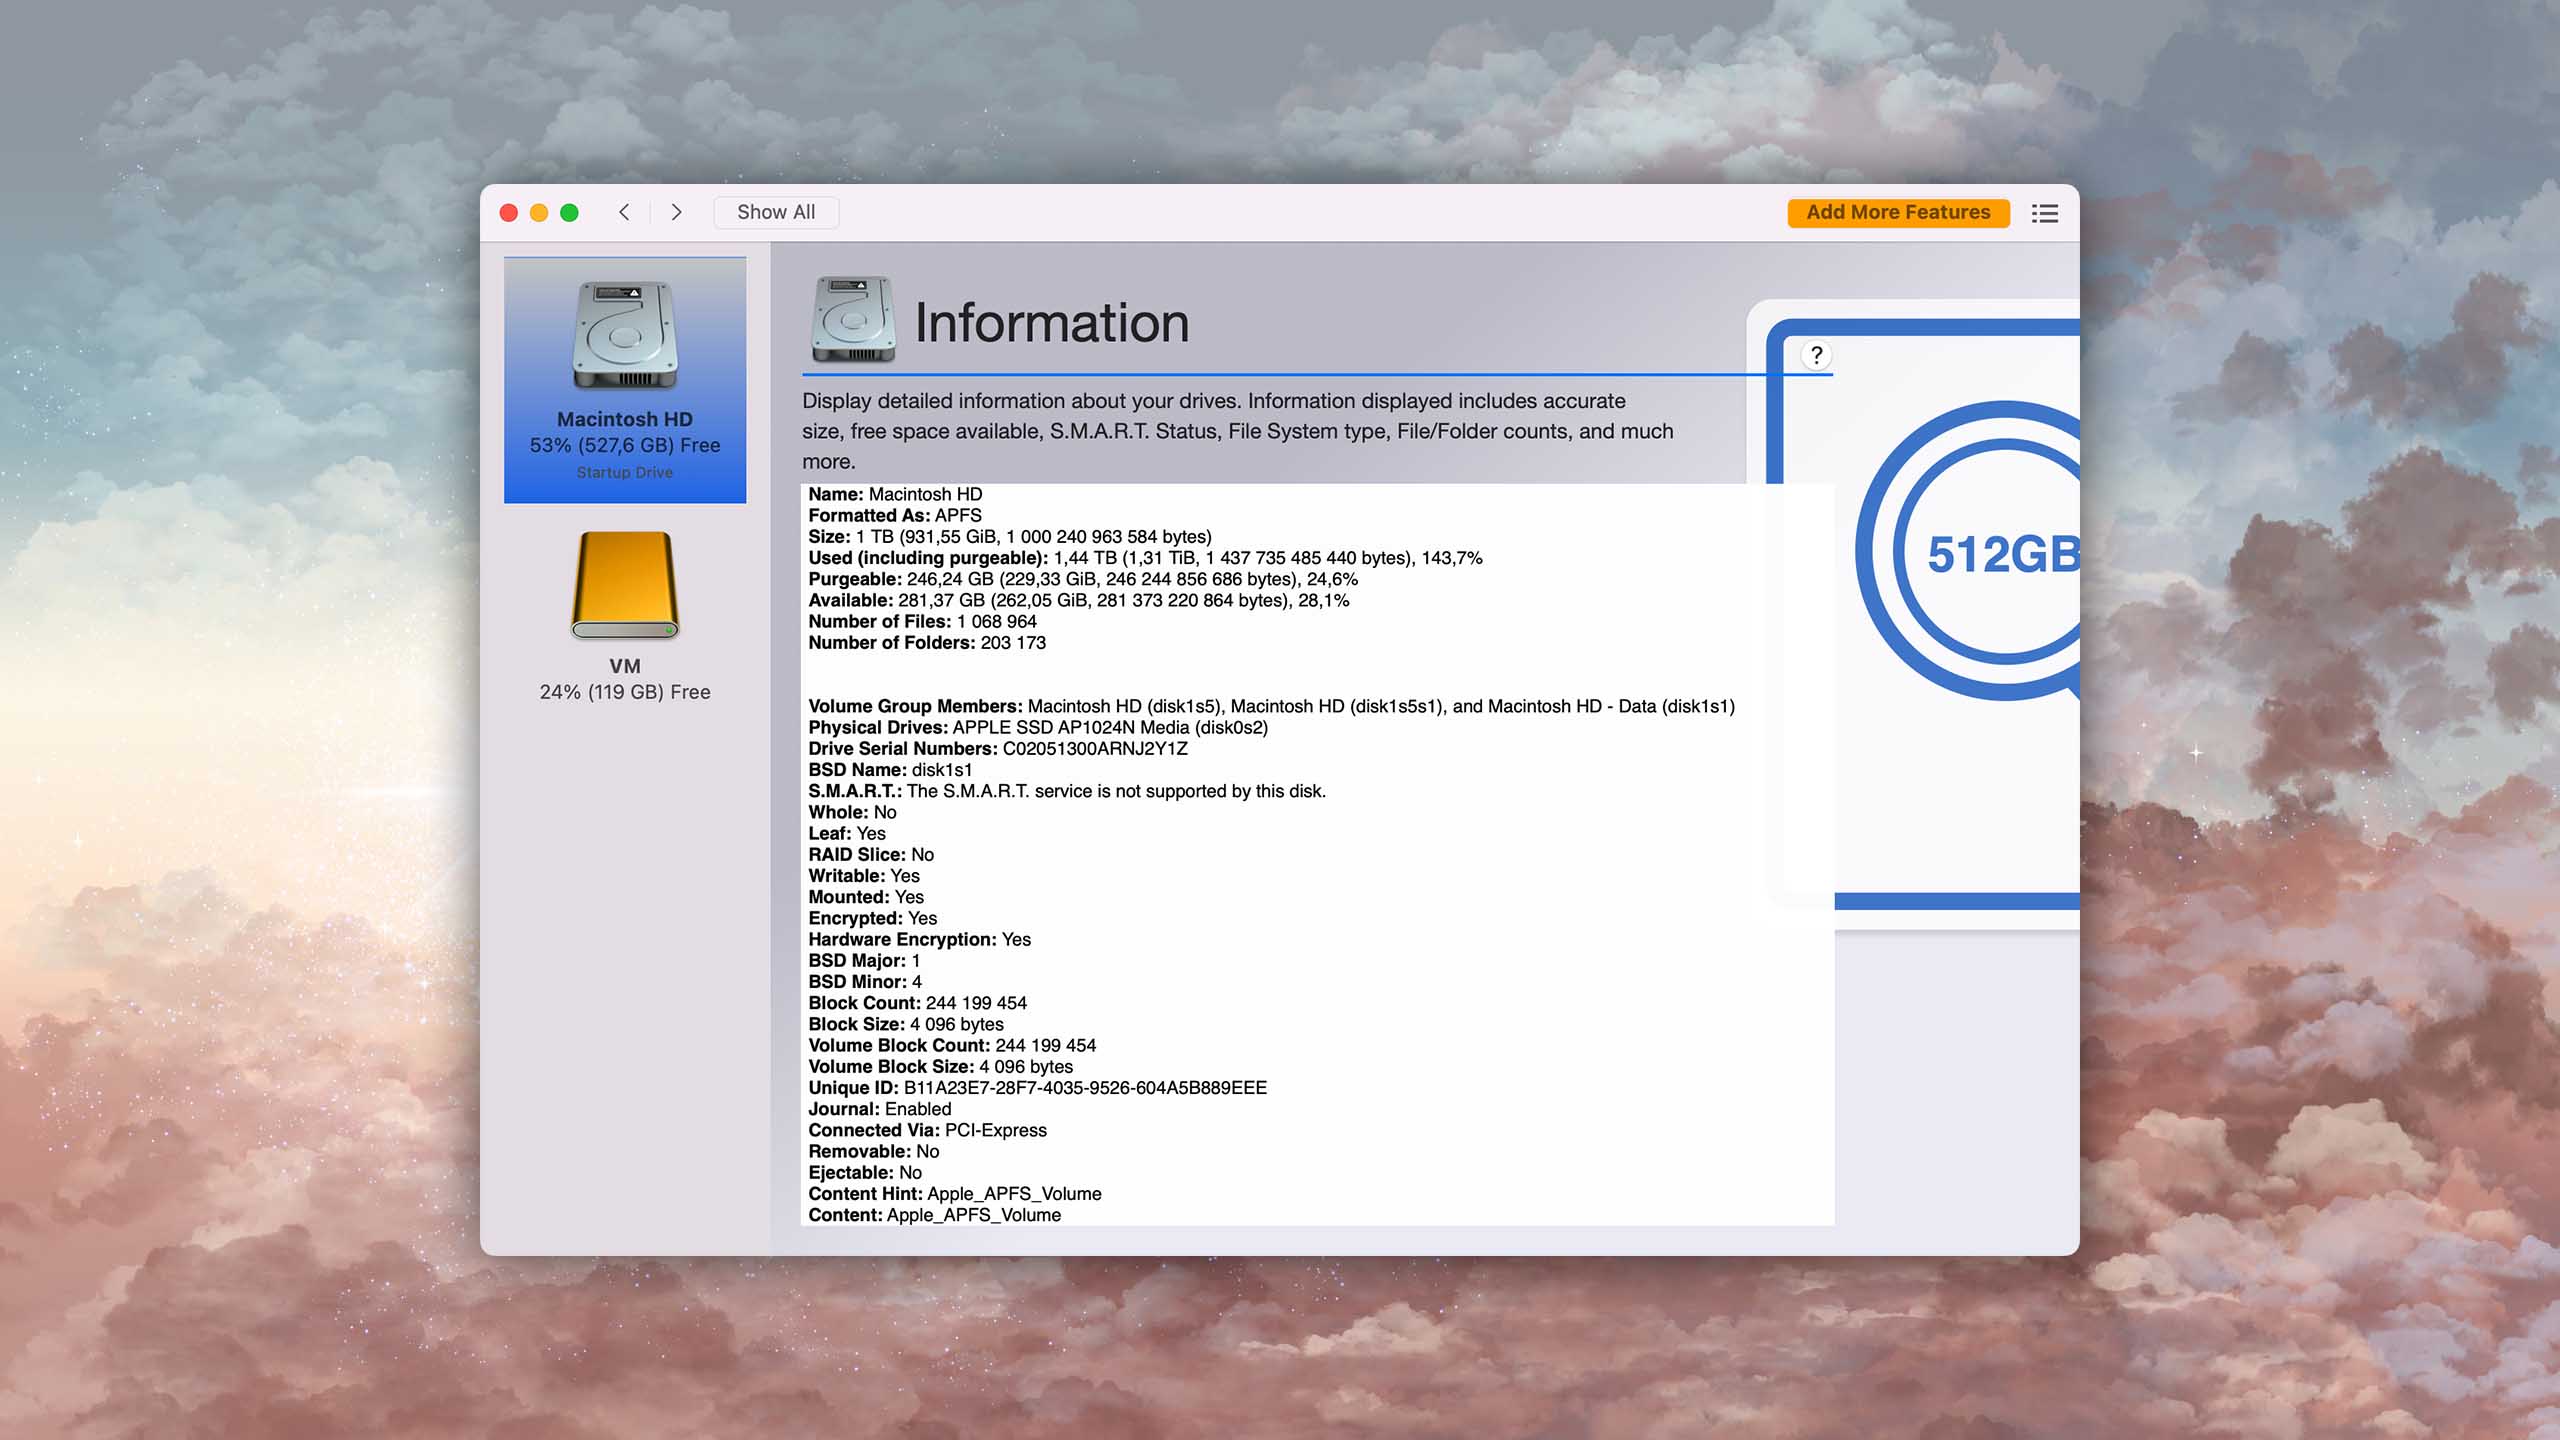Click BSD Major: 1 line
The height and width of the screenshot is (1440, 2560).
[864, 960]
